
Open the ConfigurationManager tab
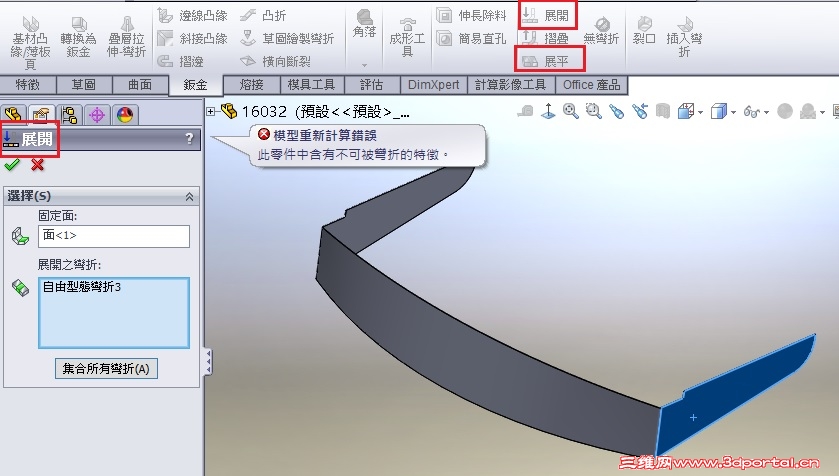[x=69, y=115]
